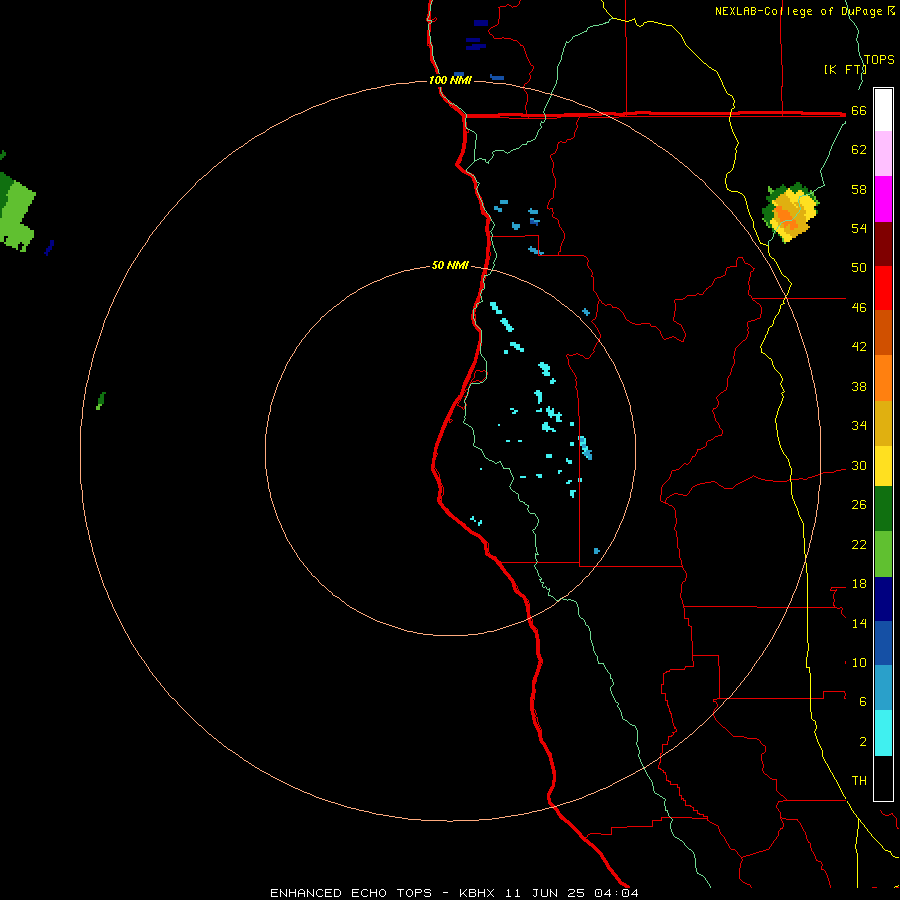
Task: Click the "K FT" units label
Action: pos(844,69)
